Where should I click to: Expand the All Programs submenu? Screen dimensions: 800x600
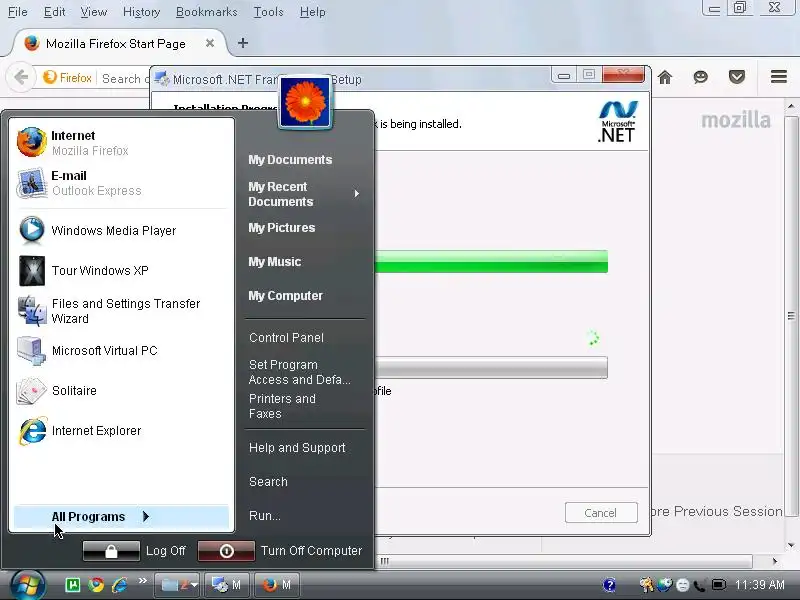pyautogui.click(x=121, y=517)
